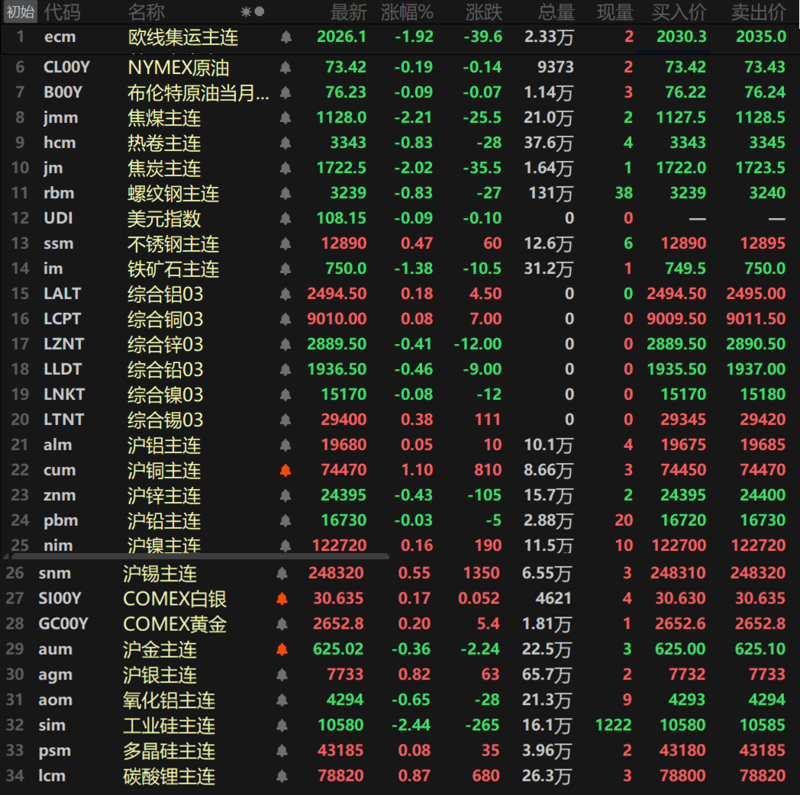This screenshot has height=795, width=800.
Task: Select the 初始 tab in the top-left
Action: coord(20,12)
